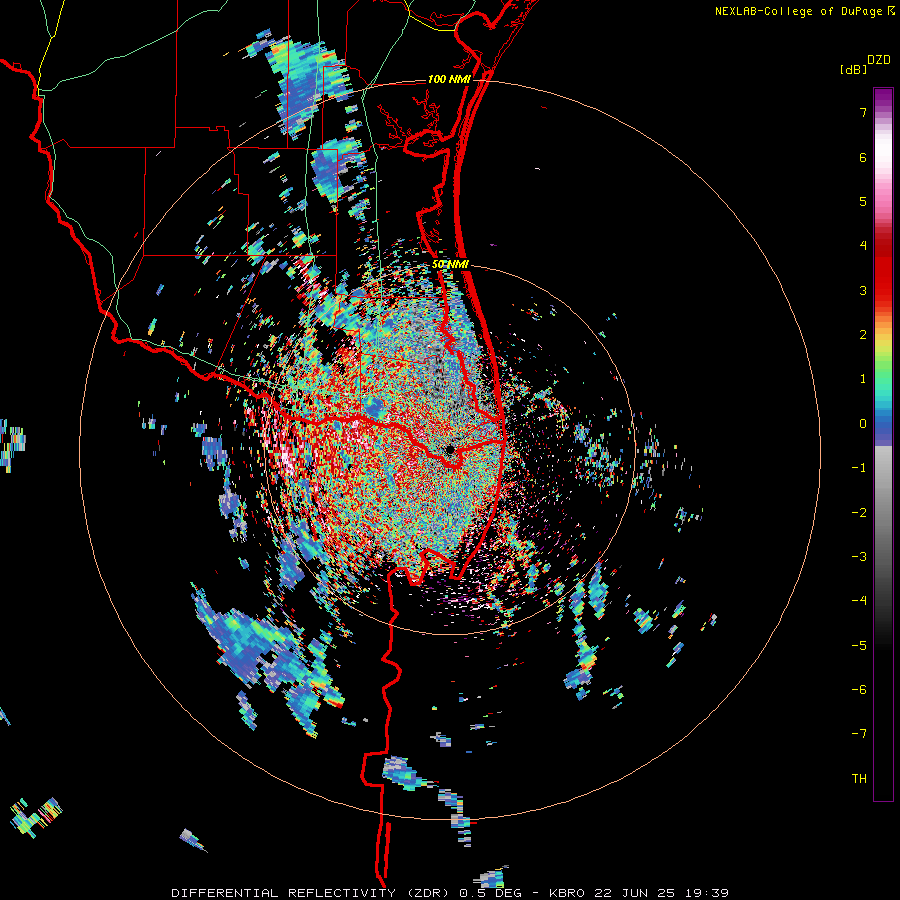Click the positive 3 value on the dB scale
The image size is (900, 900).
coord(863,290)
